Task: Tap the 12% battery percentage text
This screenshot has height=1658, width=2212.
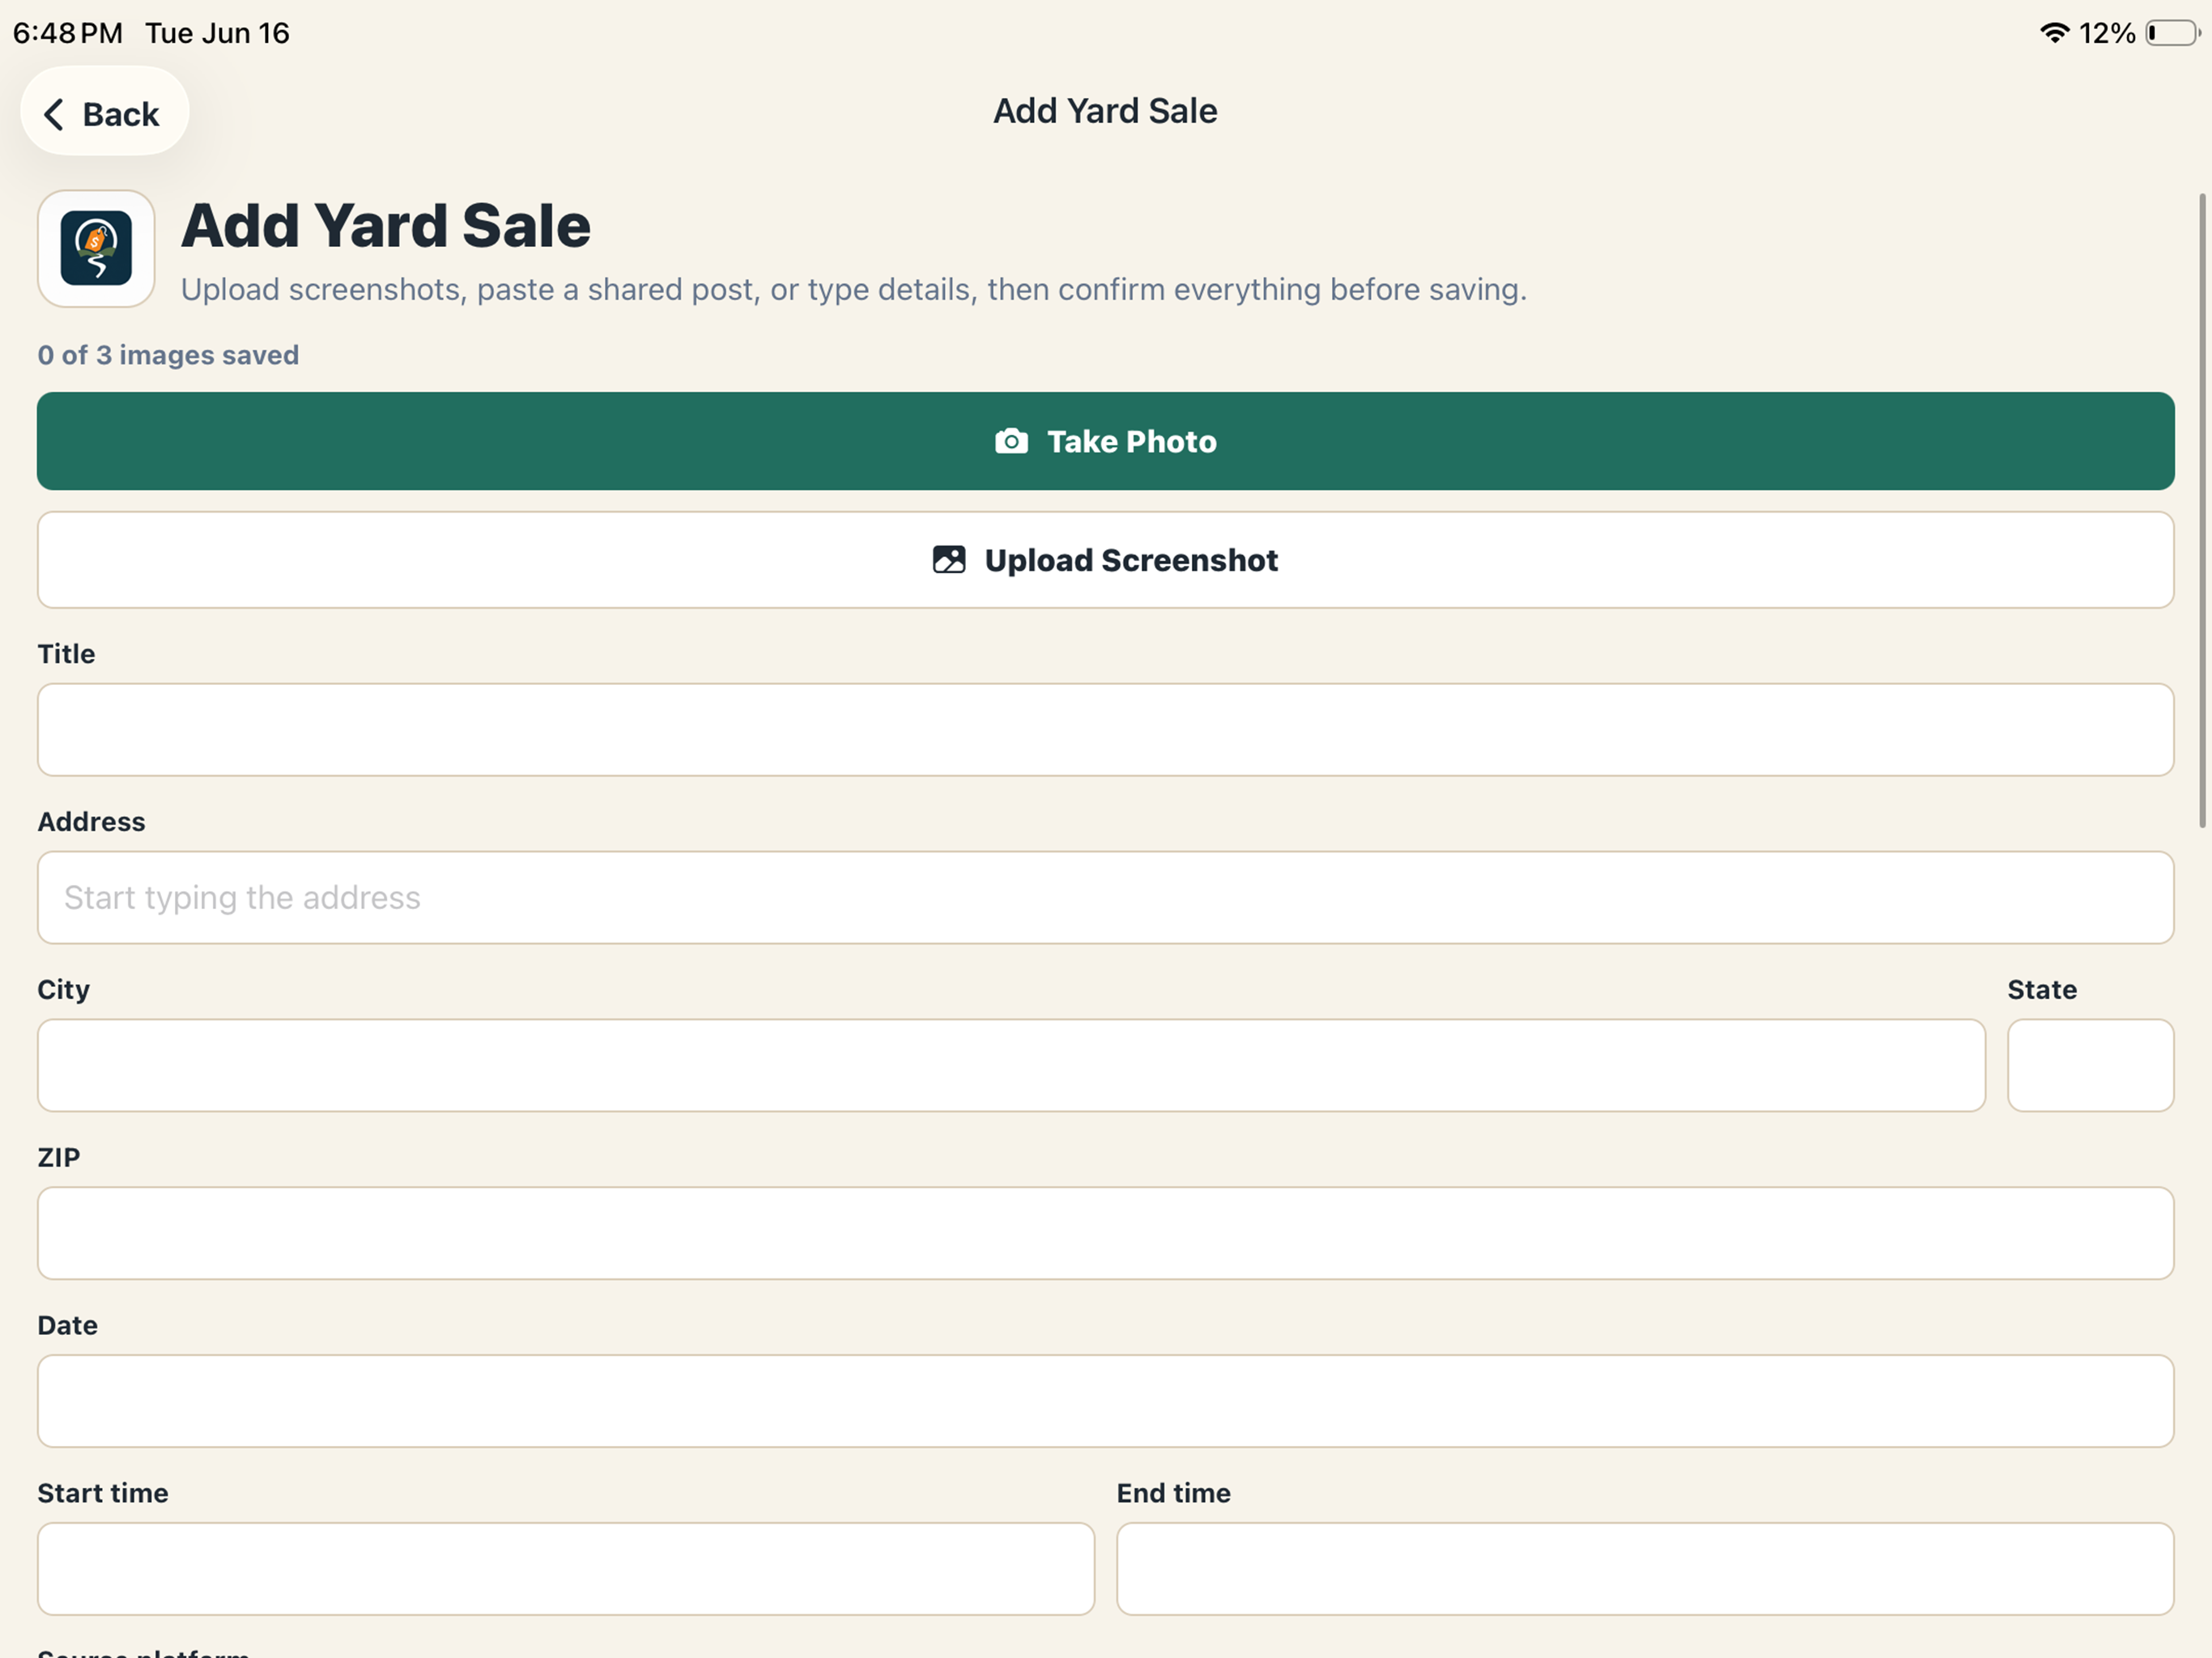Action: point(2107,33)
